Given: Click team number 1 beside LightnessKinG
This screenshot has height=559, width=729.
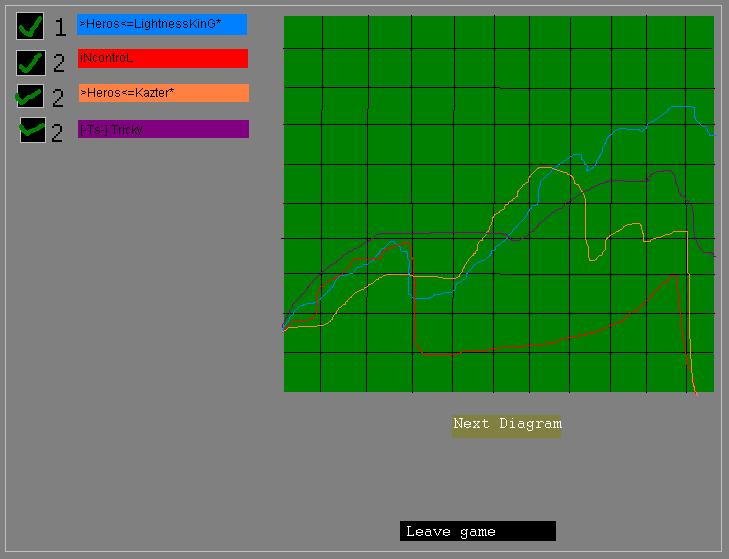Looking at the screenshot, I should tap(60, 27).
